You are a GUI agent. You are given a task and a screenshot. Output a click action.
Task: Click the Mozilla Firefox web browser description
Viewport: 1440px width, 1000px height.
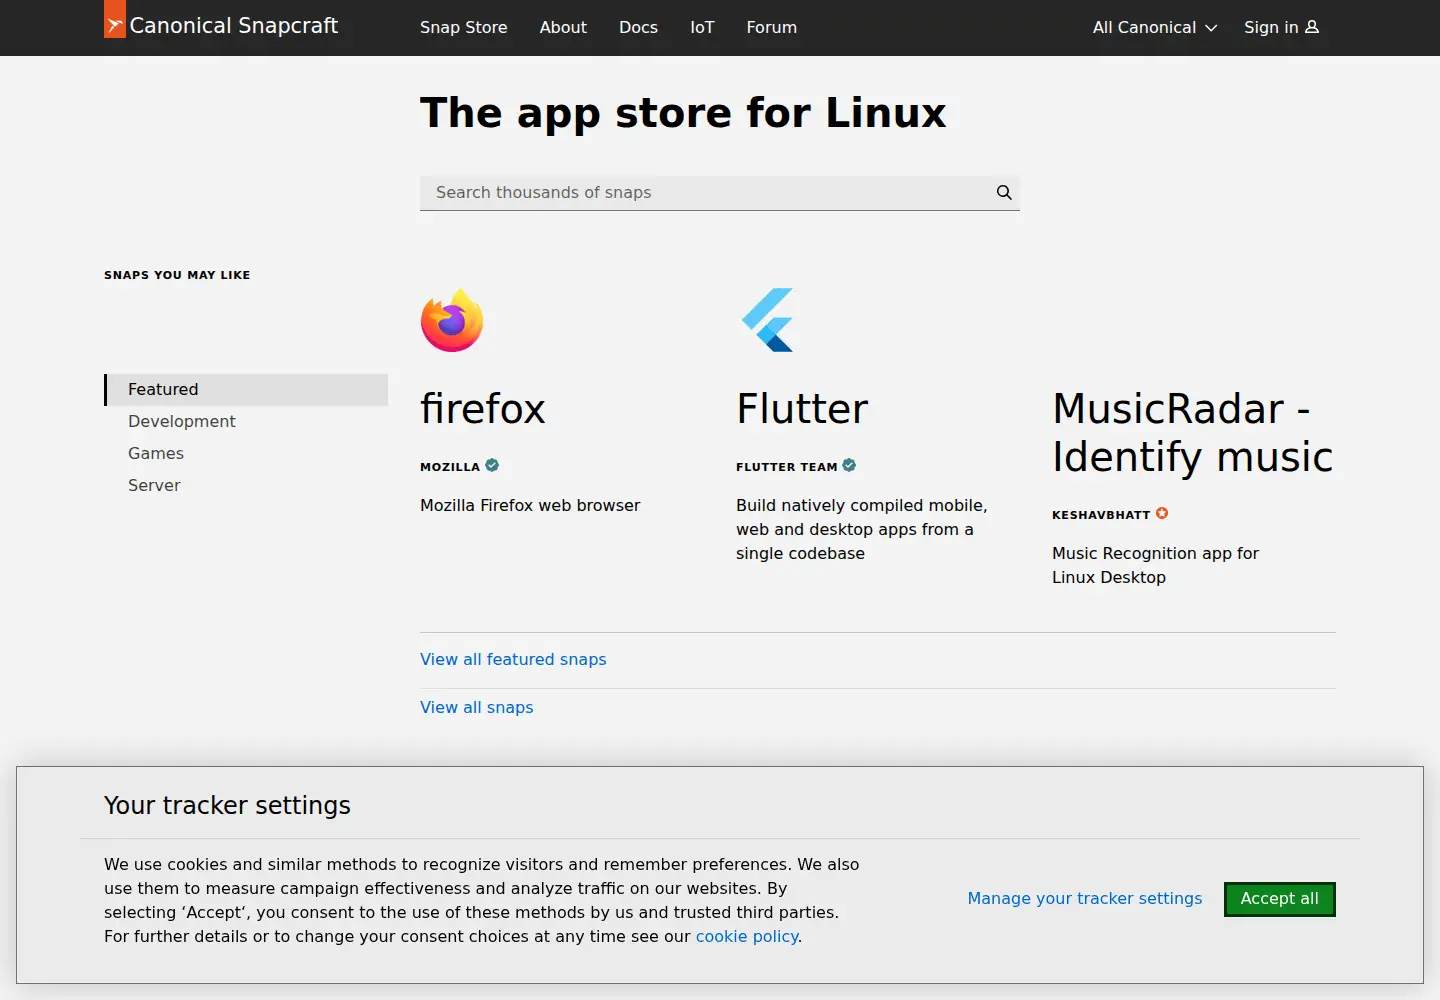[530, 506]
